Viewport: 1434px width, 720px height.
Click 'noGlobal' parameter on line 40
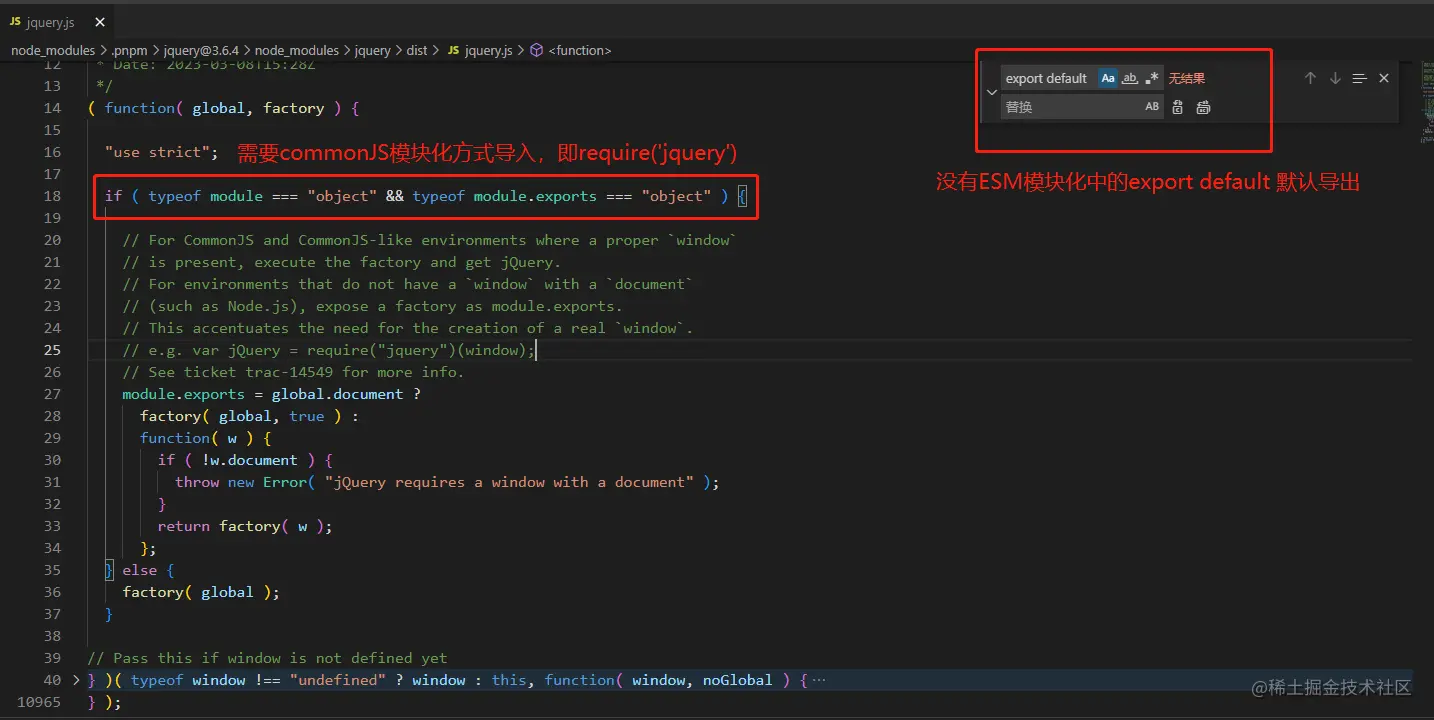[x=738, y=680]
